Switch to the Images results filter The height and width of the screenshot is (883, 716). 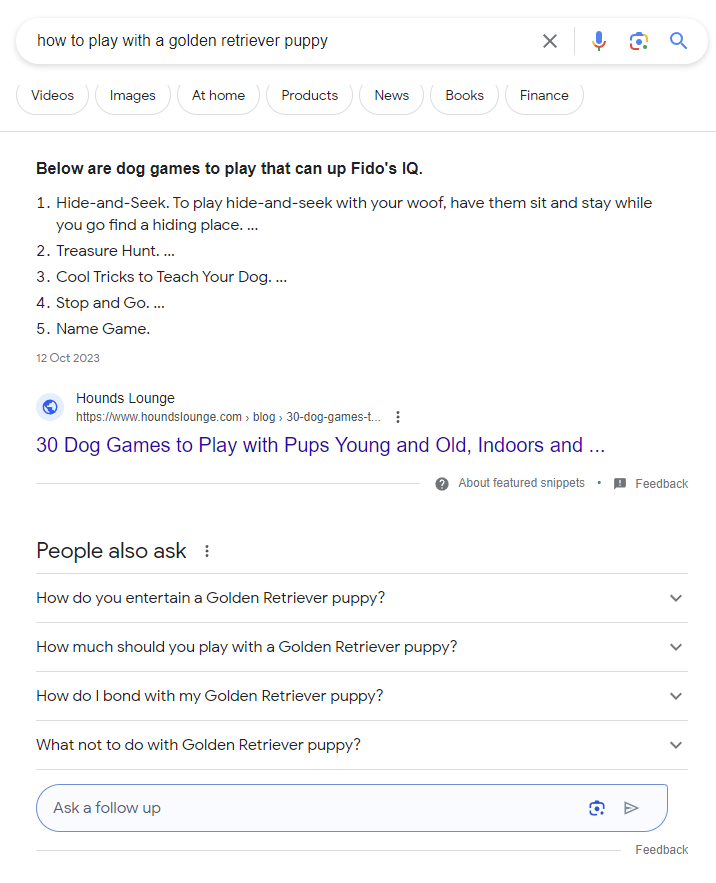132,95
